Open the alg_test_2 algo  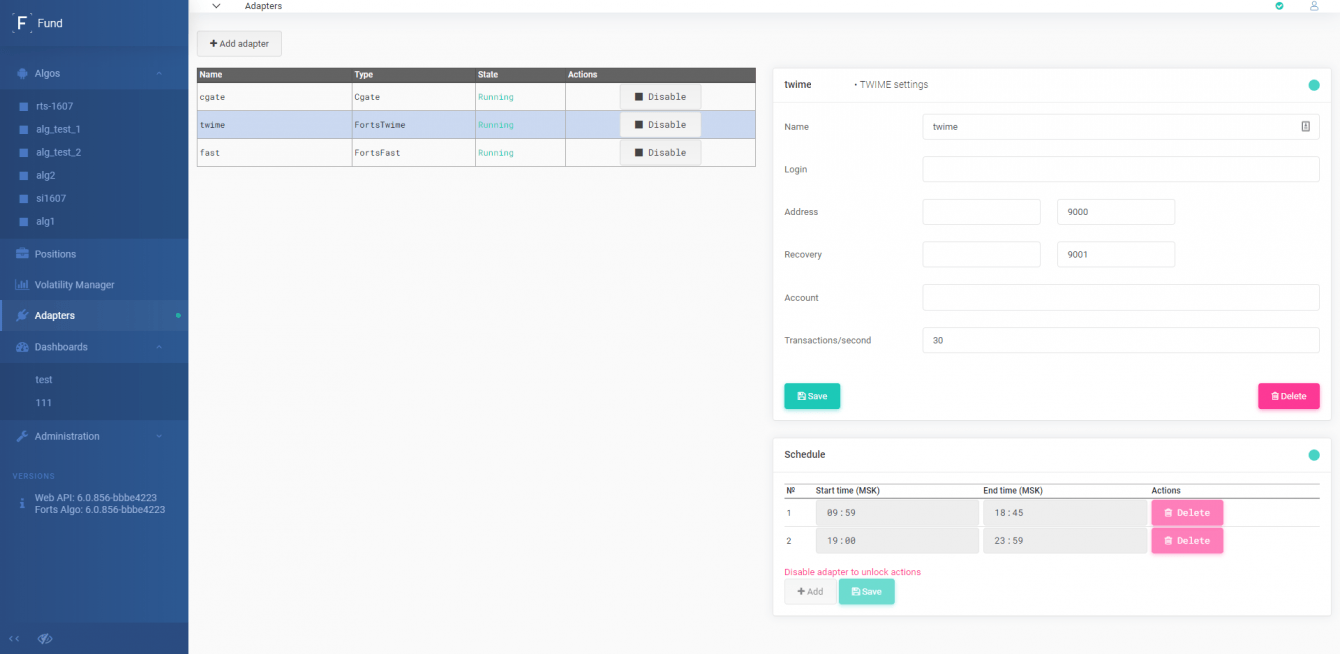coord(58,152)
